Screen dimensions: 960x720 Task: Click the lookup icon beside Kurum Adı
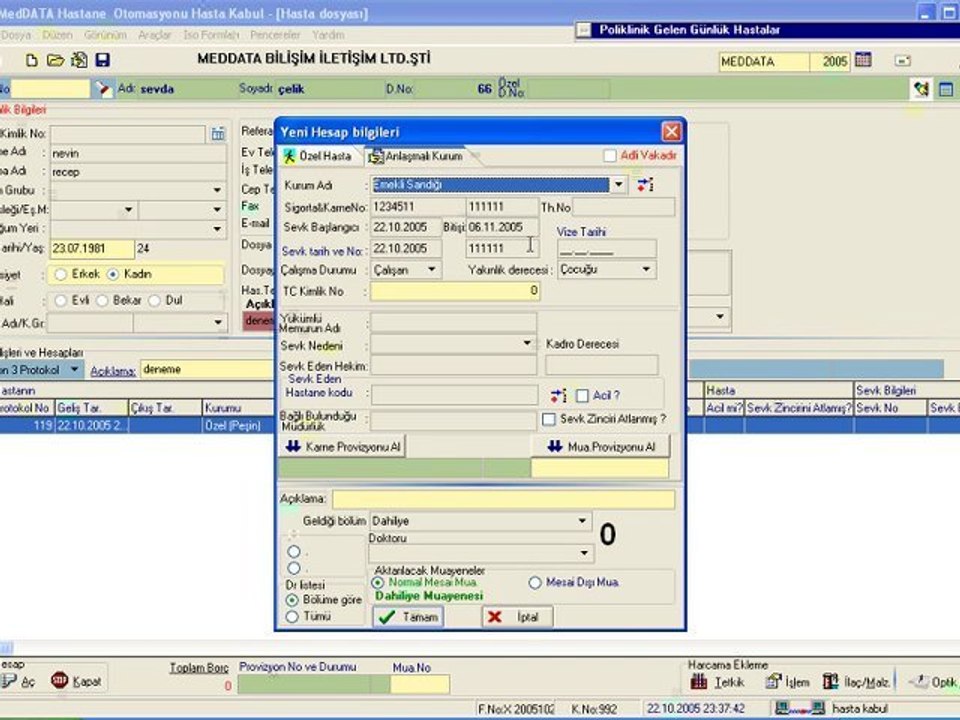(645, 184)
